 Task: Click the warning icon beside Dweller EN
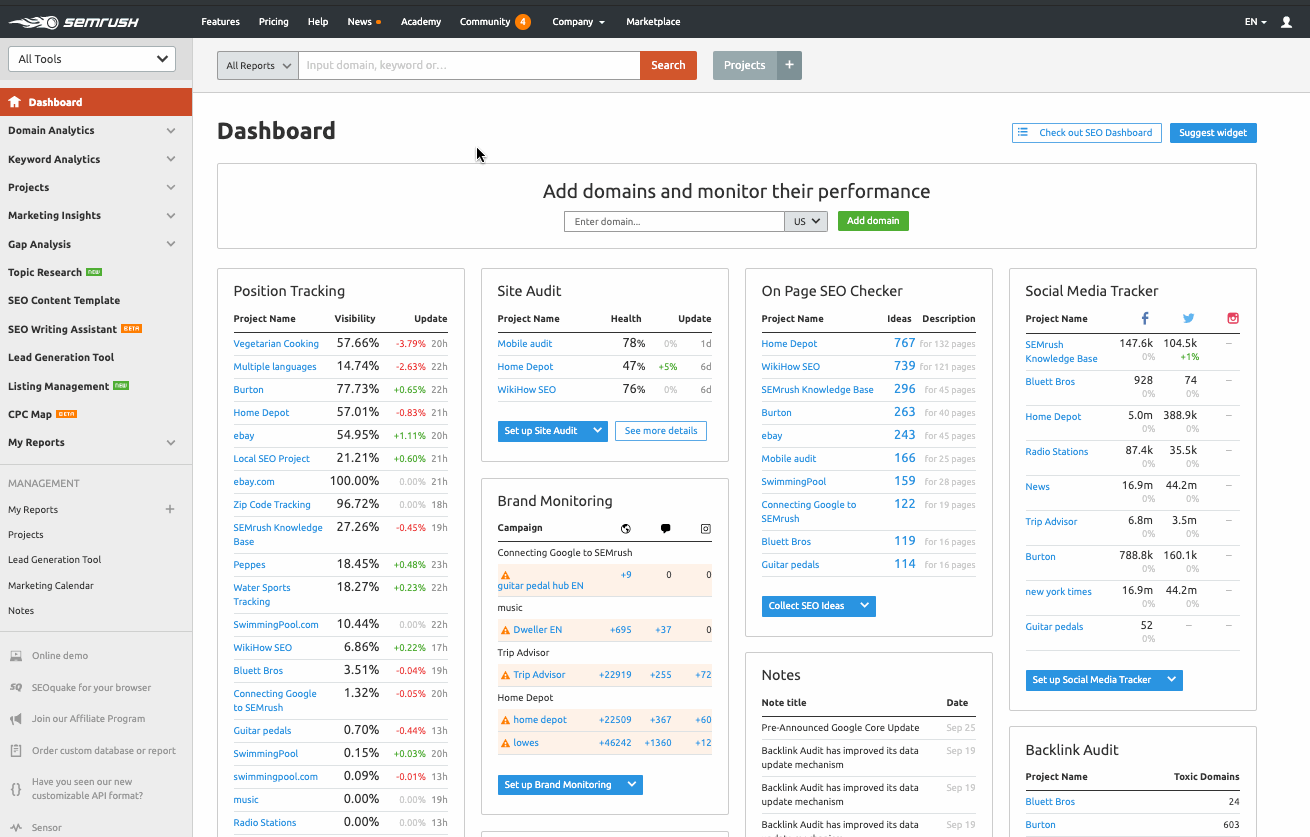point(505,630)
